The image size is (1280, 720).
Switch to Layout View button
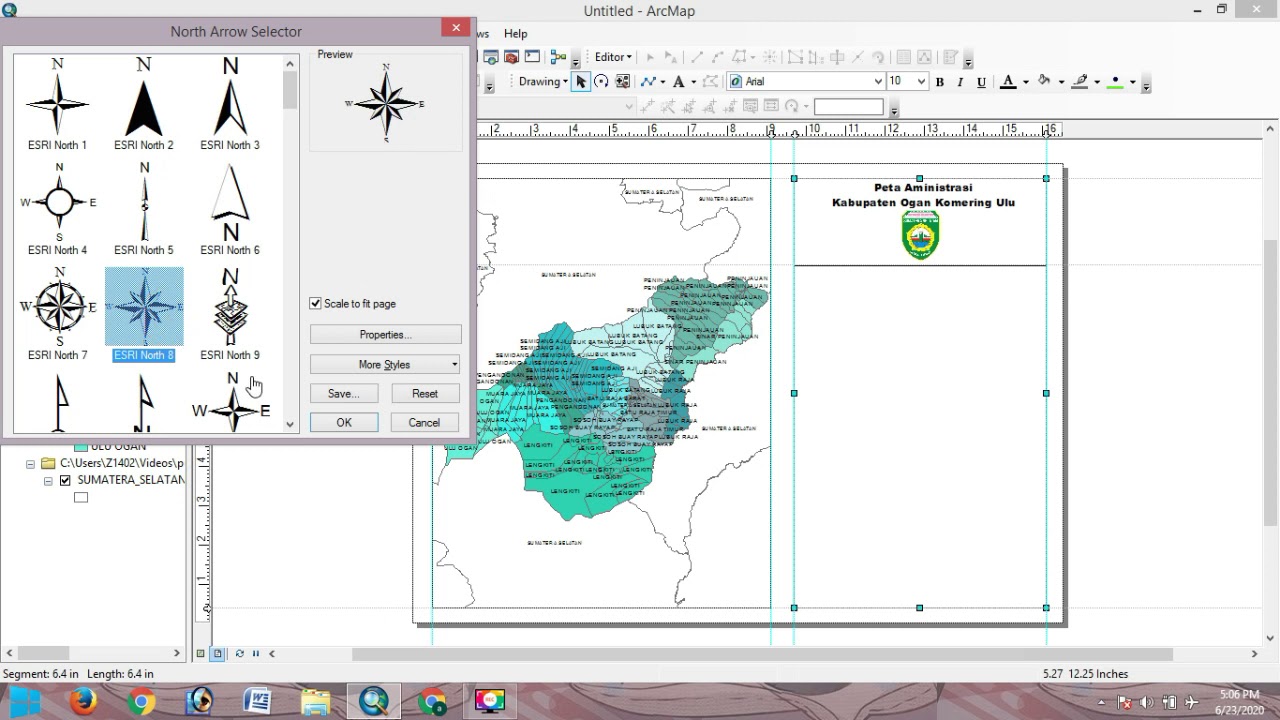click(x=217, y=654)
